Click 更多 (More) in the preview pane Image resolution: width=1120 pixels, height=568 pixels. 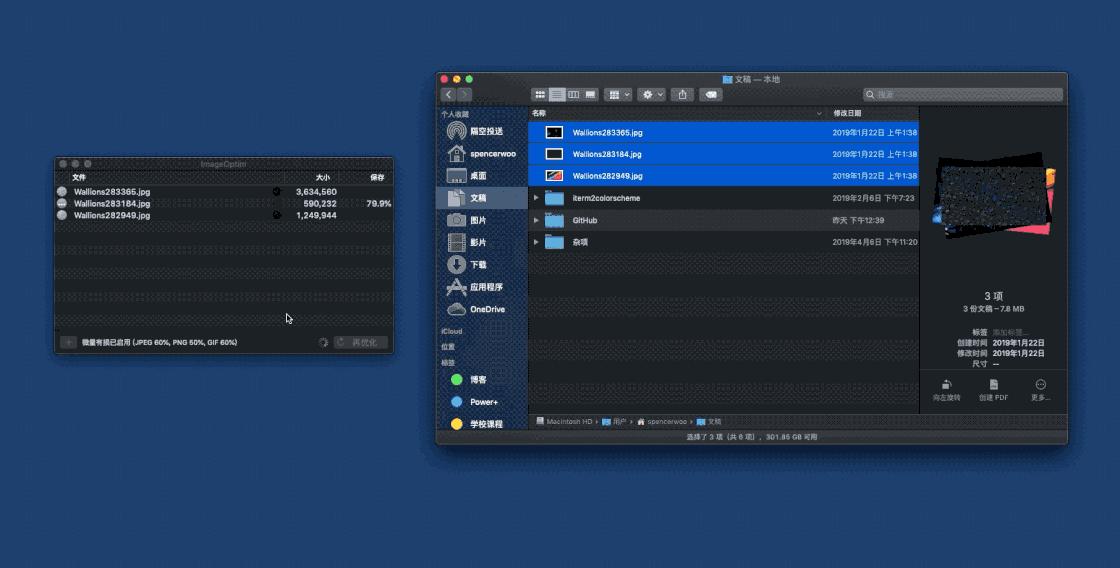tap(1041, 390)
